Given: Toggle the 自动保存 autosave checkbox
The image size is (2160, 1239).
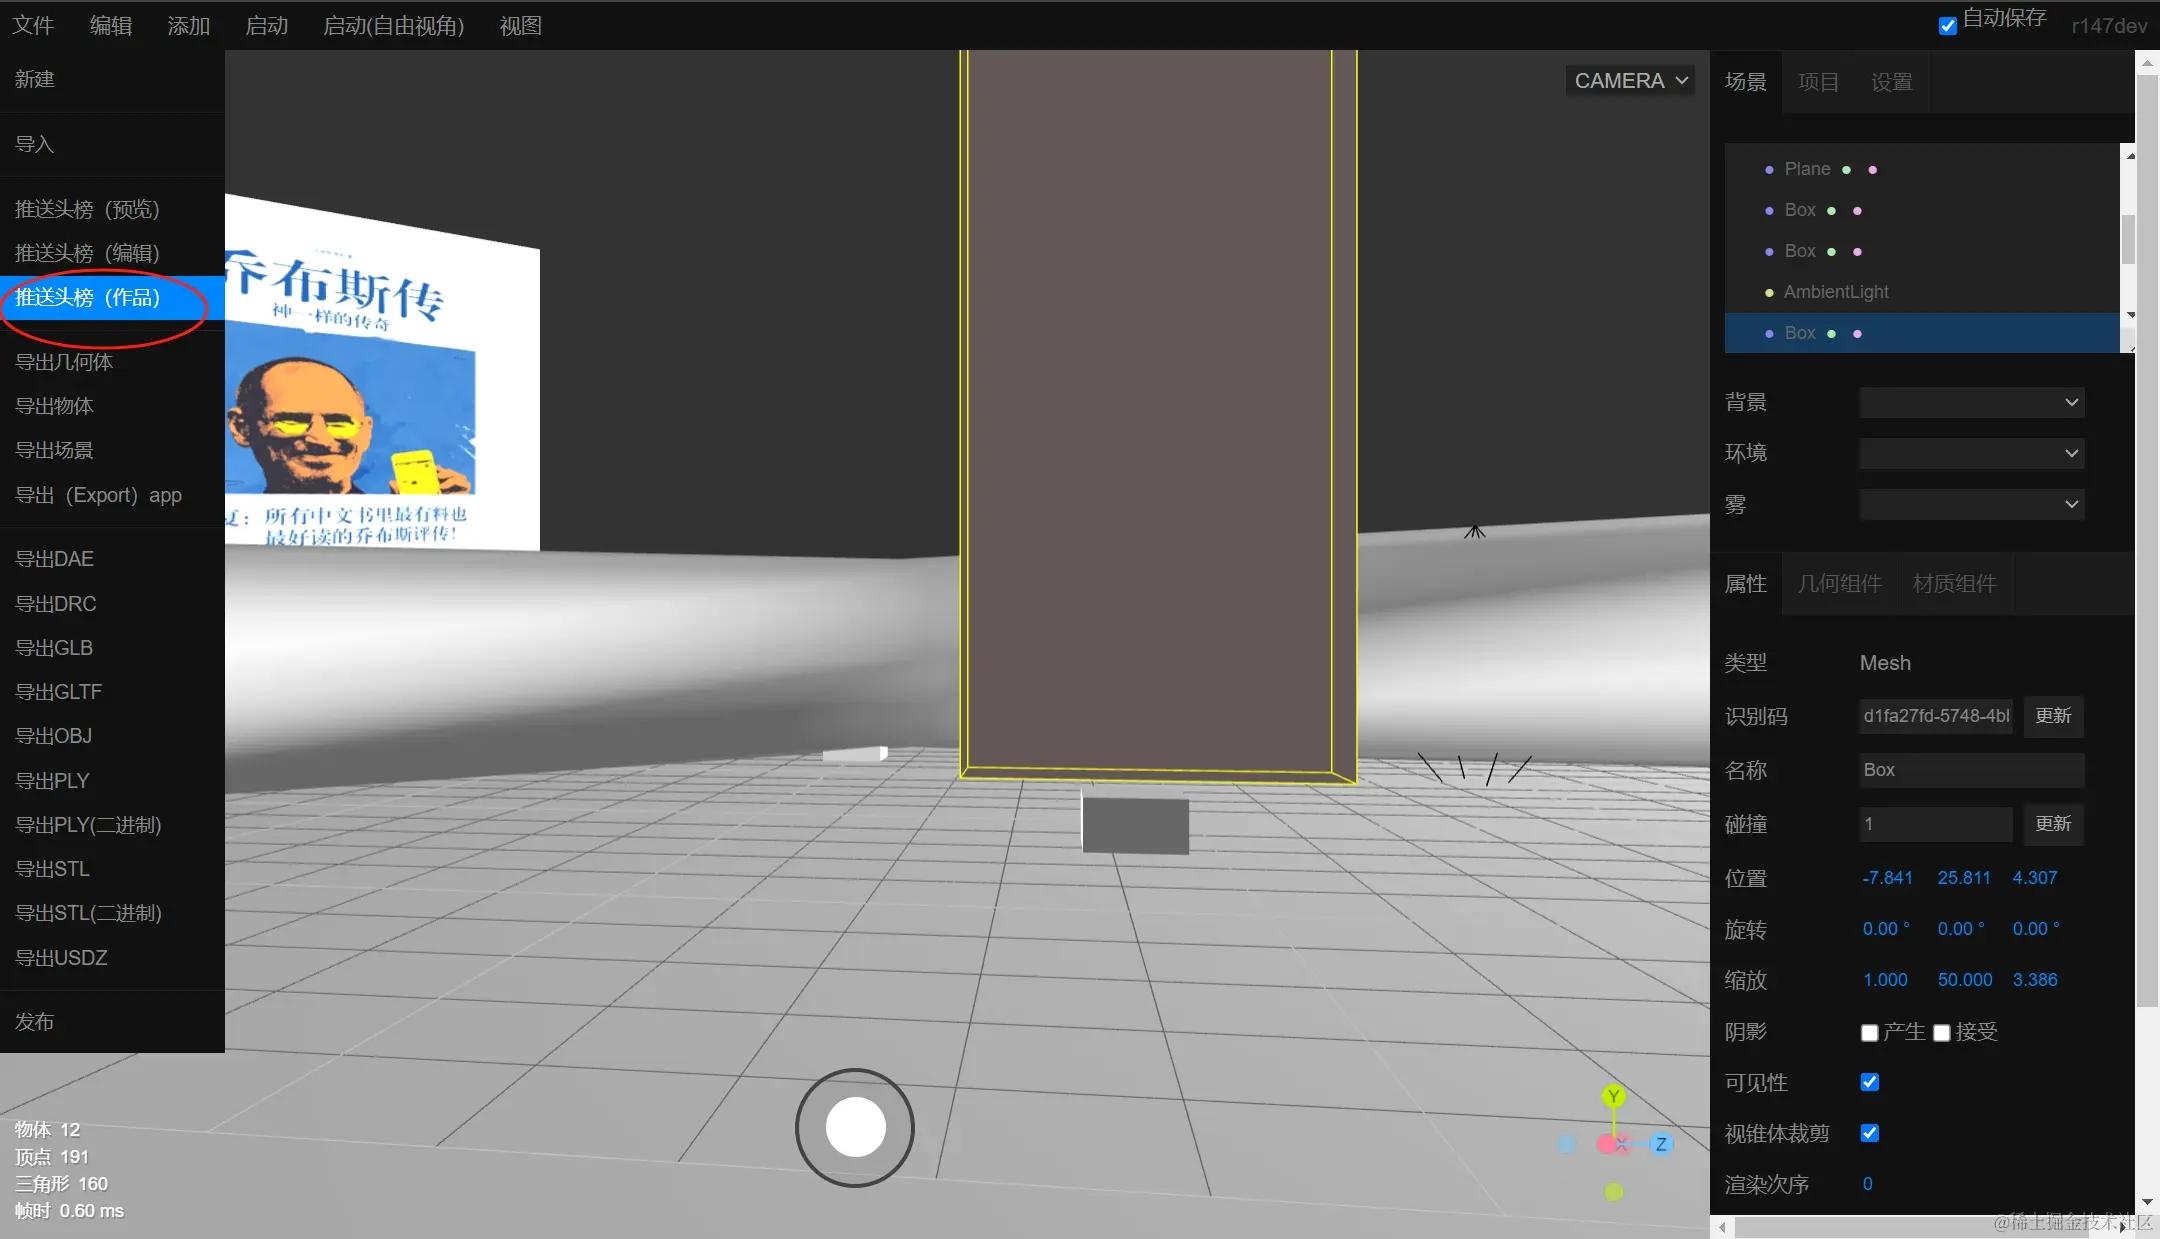Looking at the screenshot, I should click(x=1947, y=26).
